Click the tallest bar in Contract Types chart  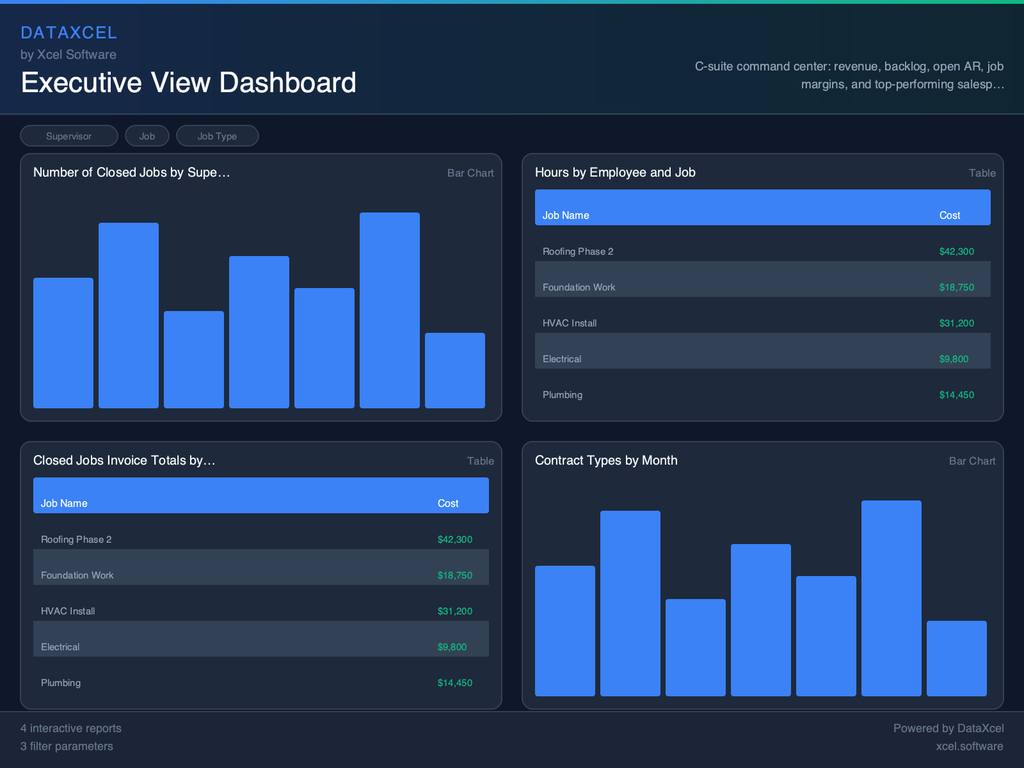pos(890,597)
